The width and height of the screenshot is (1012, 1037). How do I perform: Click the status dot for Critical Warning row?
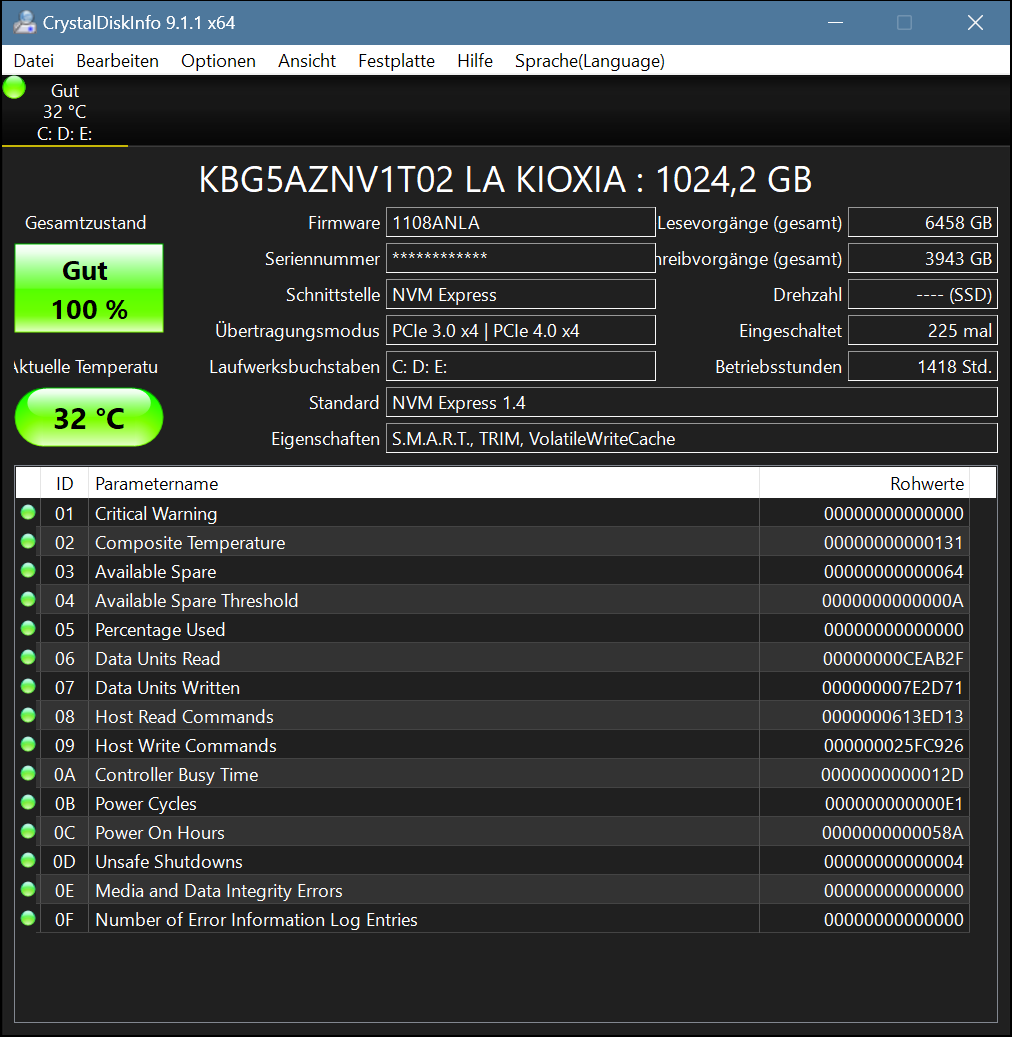28,513
